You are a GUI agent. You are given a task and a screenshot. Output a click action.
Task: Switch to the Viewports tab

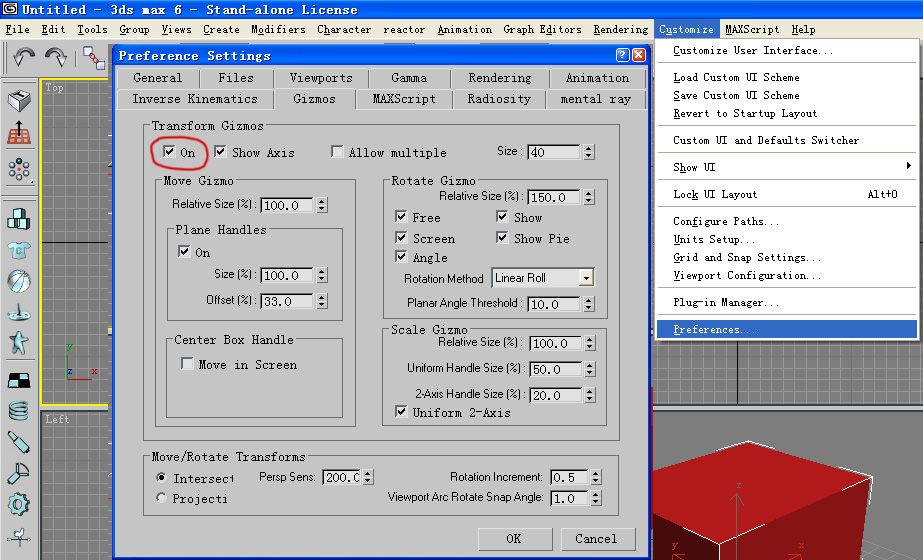point(321,78)
